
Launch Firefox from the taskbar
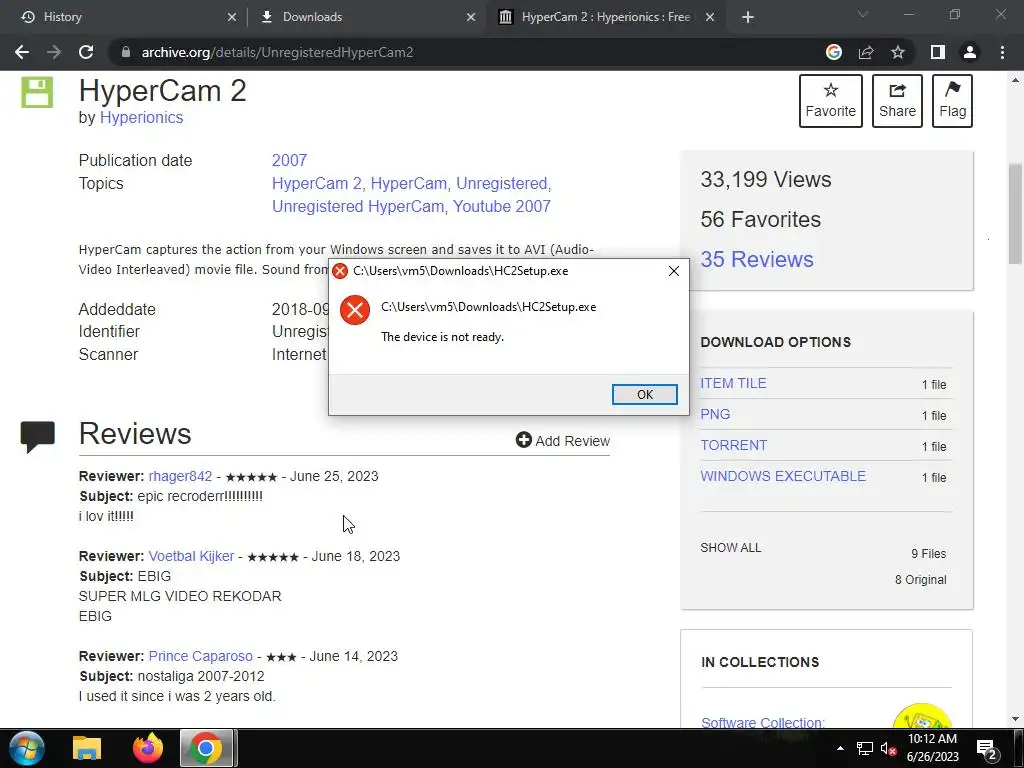pyautogui.click(x=148, y=748)
